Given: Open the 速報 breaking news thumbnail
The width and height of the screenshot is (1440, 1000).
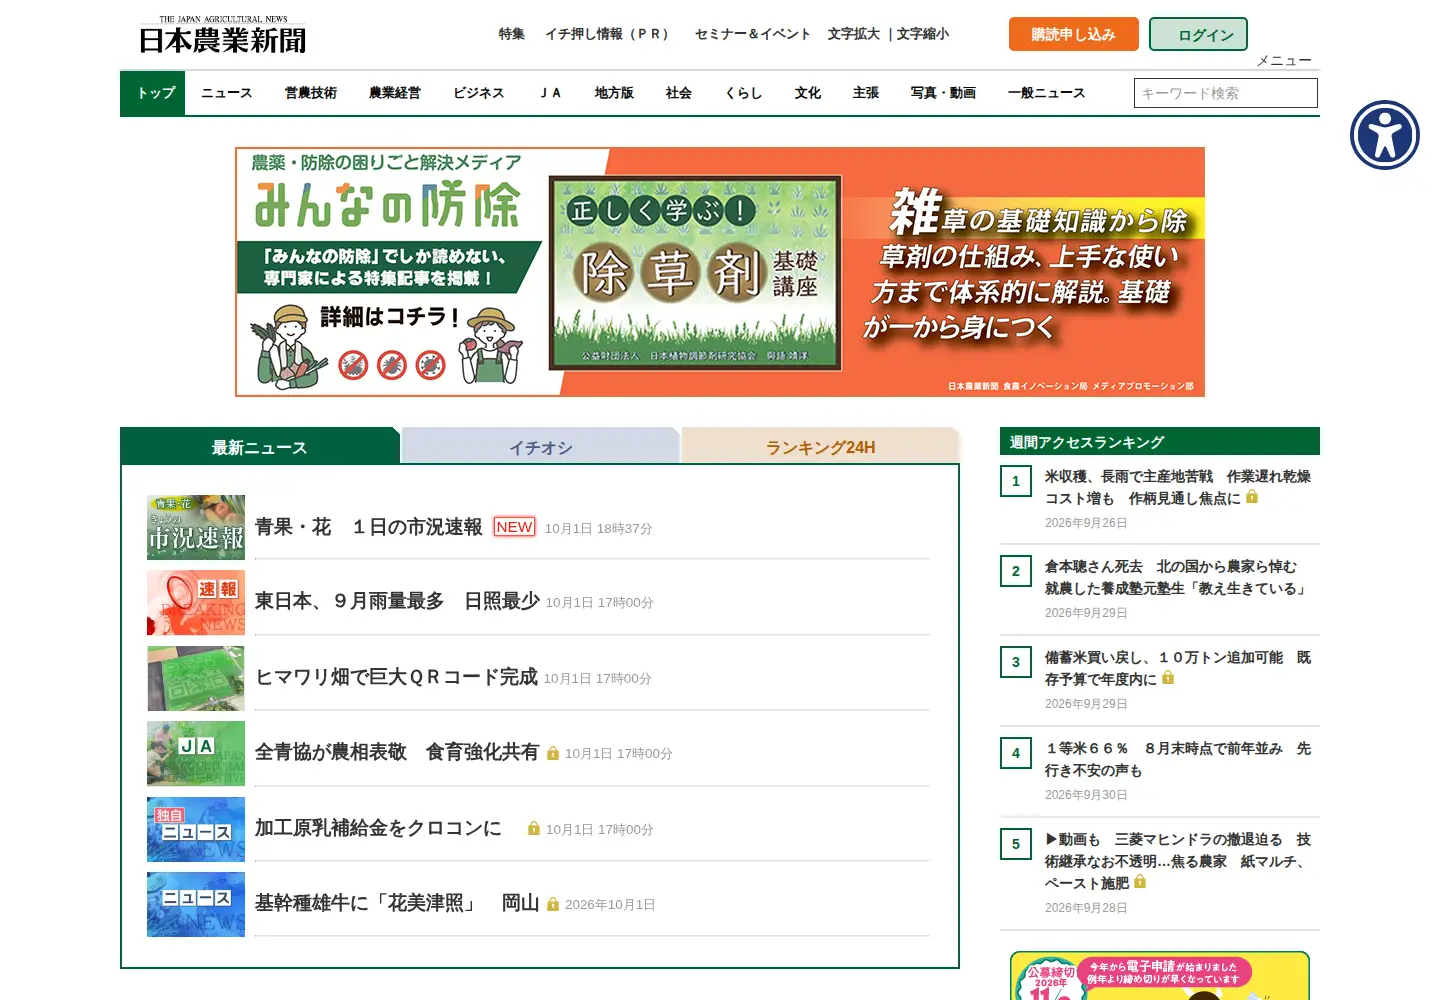Looking at the screenshot, I should (196, 602).
